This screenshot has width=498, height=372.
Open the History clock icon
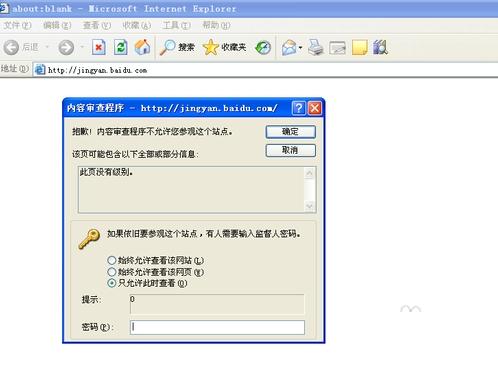tap(263, 47)
